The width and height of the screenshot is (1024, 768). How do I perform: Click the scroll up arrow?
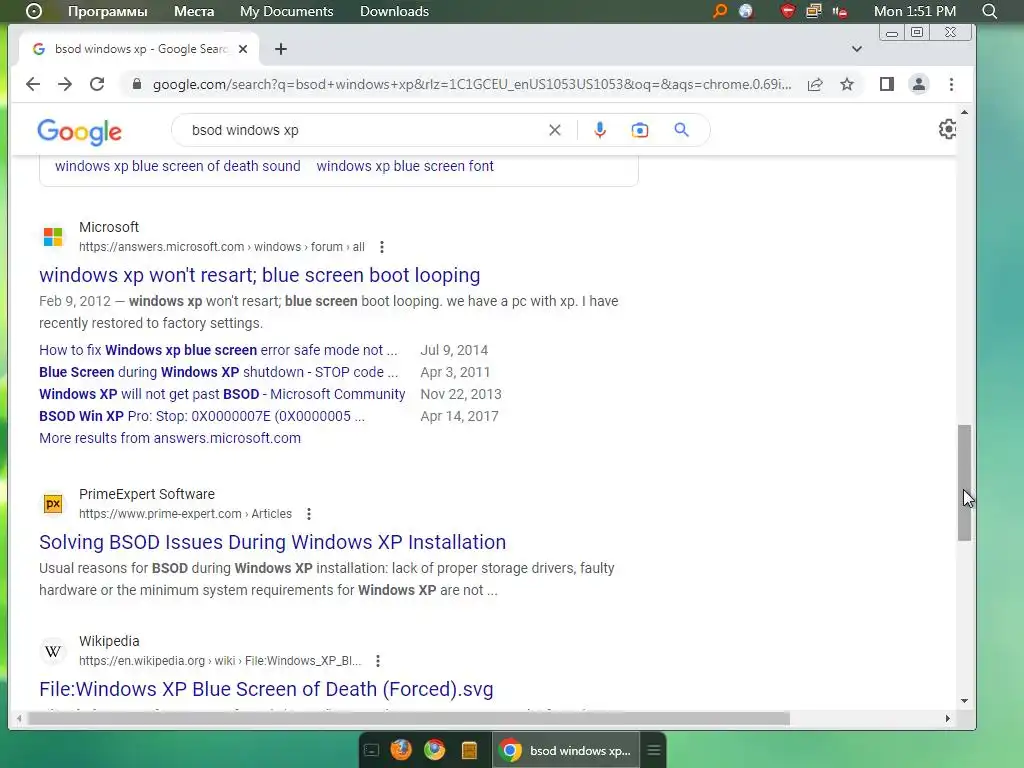(x=965, y=113)
